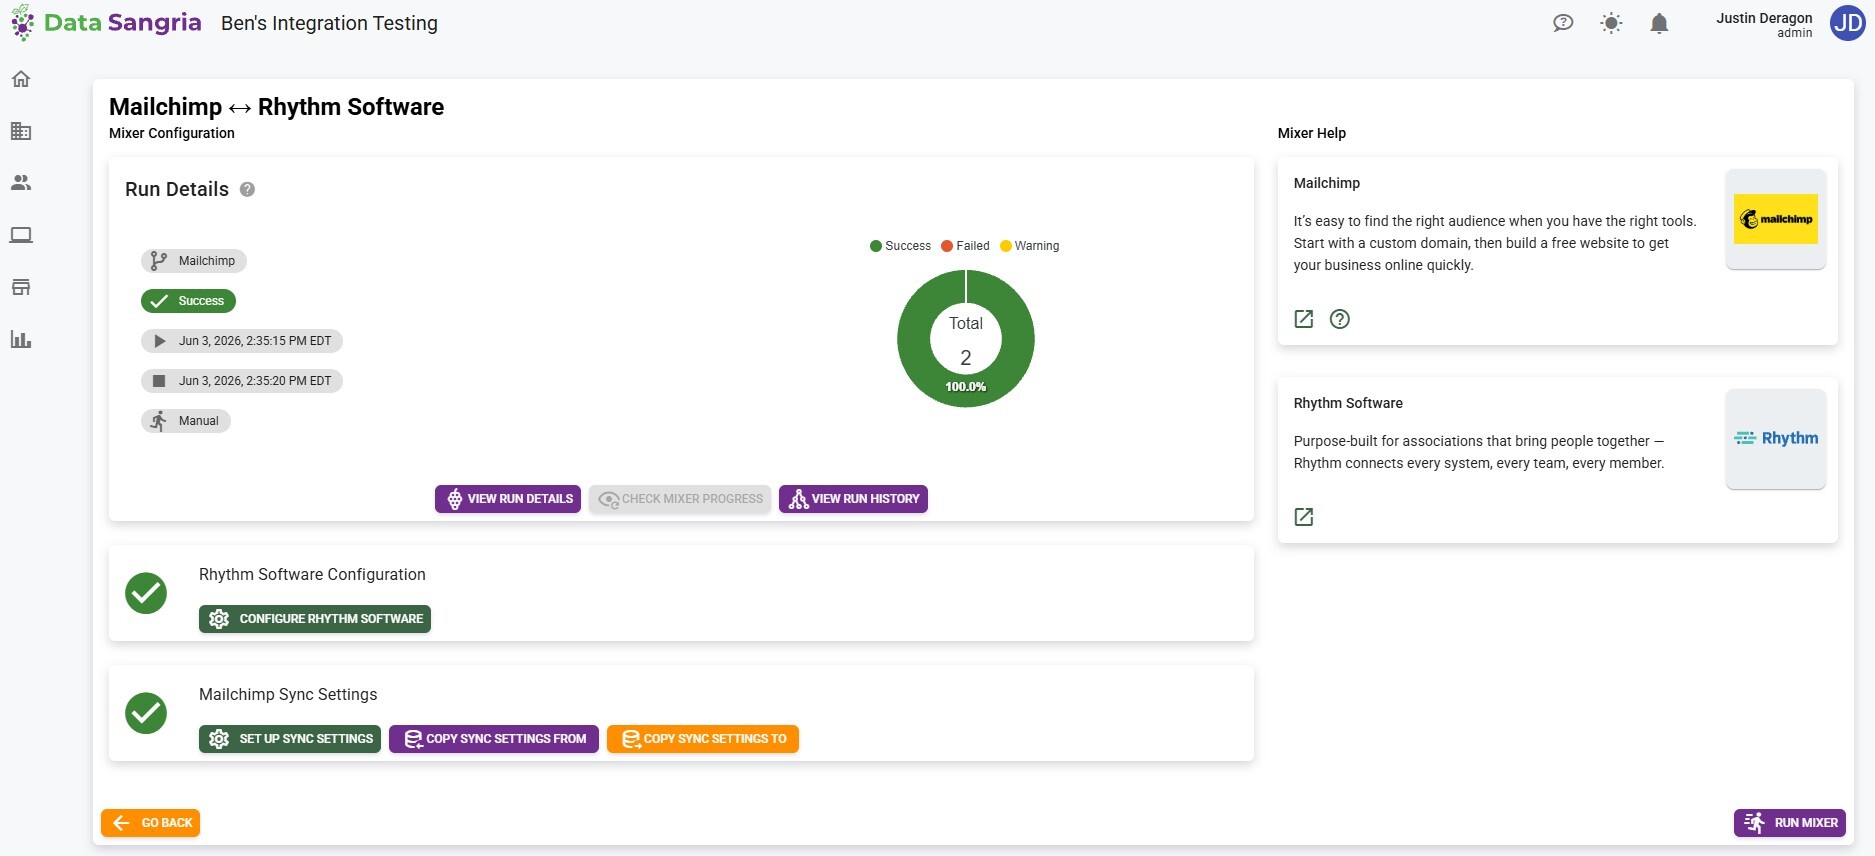The width and height of the screenshot is (1875, 856).
Task: Click View Run History button
Action: pyautogui.click(x=853, y=499)
